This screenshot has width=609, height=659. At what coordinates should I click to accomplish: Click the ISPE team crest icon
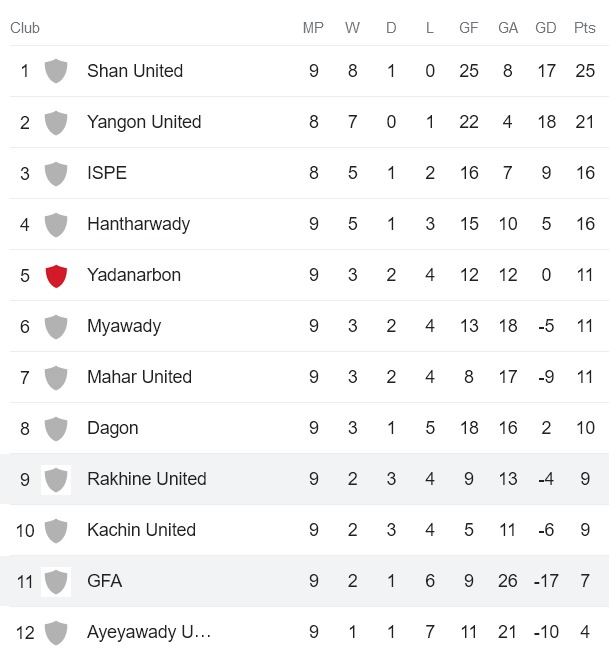click(x=56, y=173)
